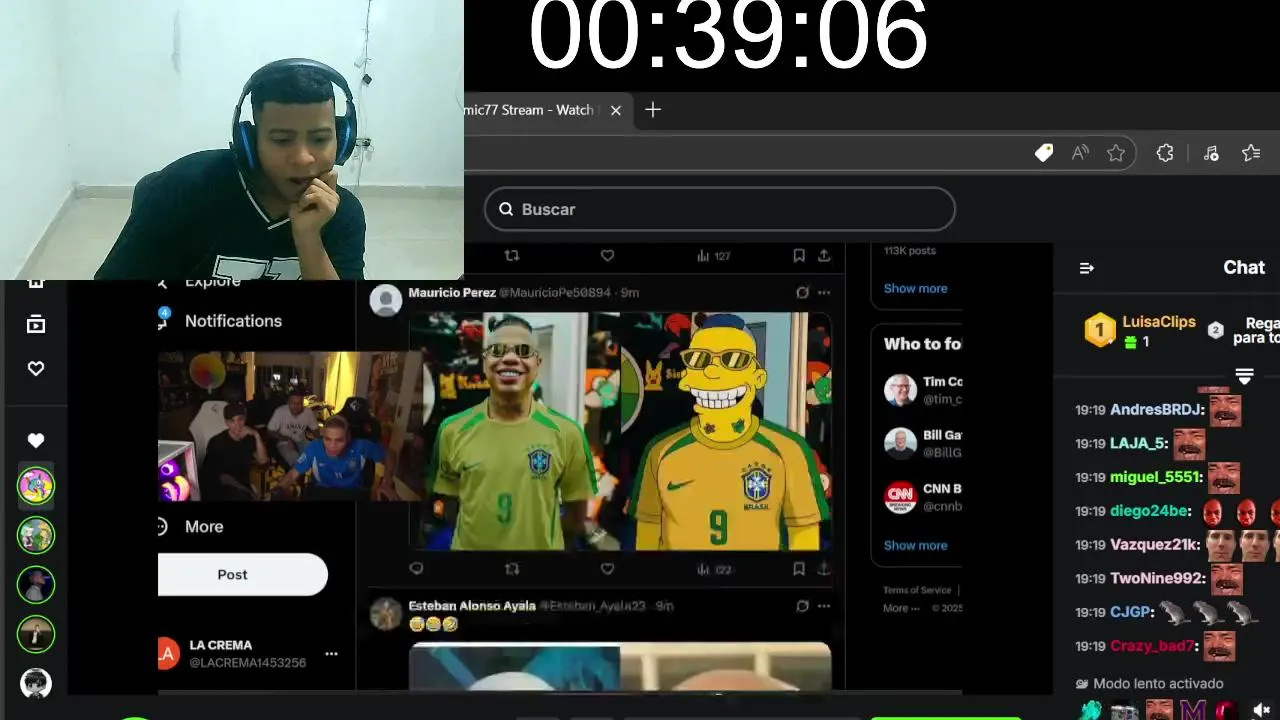Click Show more under 113K posts trend
The image size is (1280, 720).
pos(915,288)
